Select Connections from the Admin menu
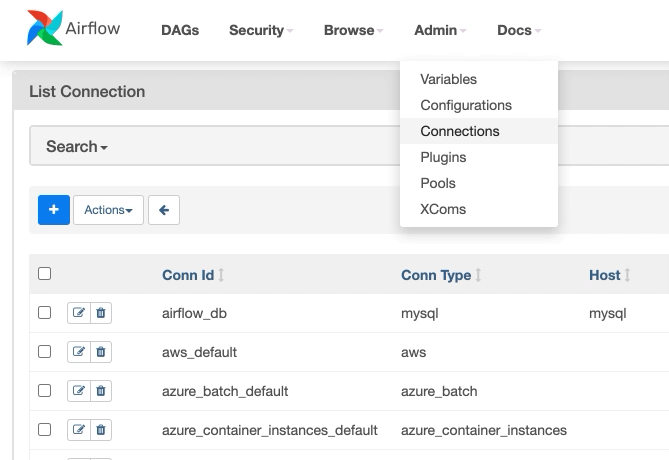669x460 pixels. (460, 131)
